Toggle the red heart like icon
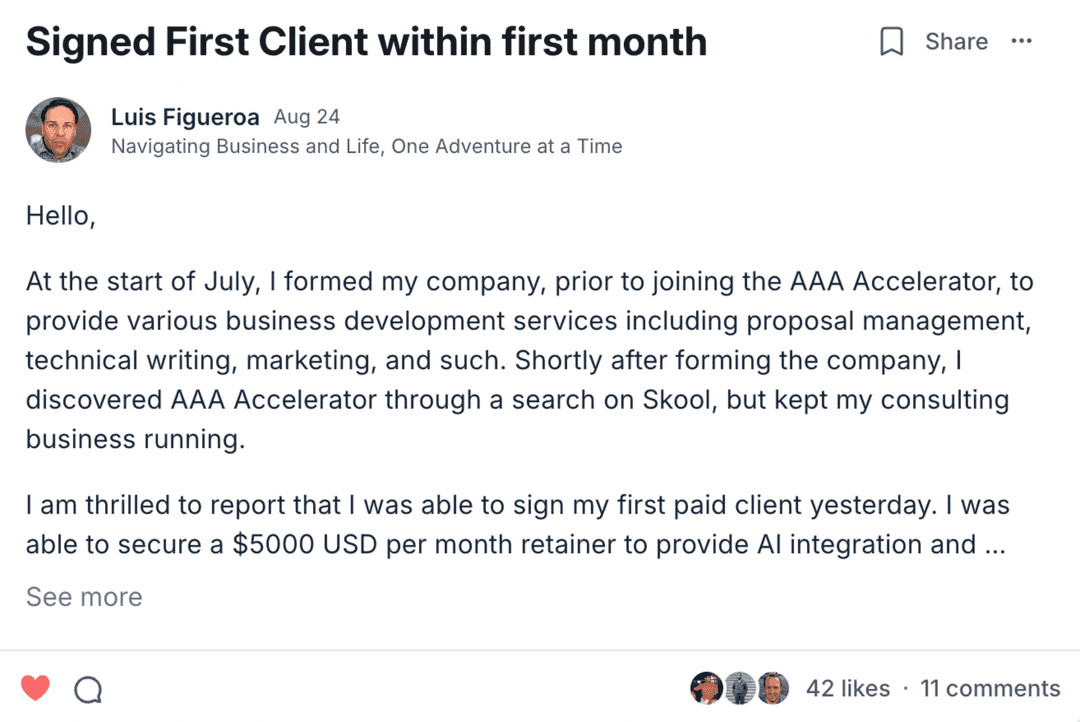The height and width of the screenshot is (722, 1080). tap(36, 688)
